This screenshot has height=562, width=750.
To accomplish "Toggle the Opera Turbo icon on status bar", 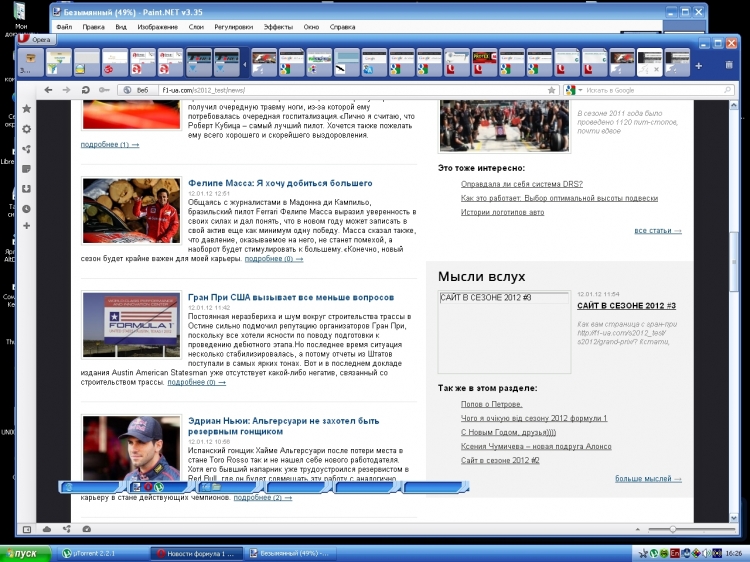I will [87, 529].
